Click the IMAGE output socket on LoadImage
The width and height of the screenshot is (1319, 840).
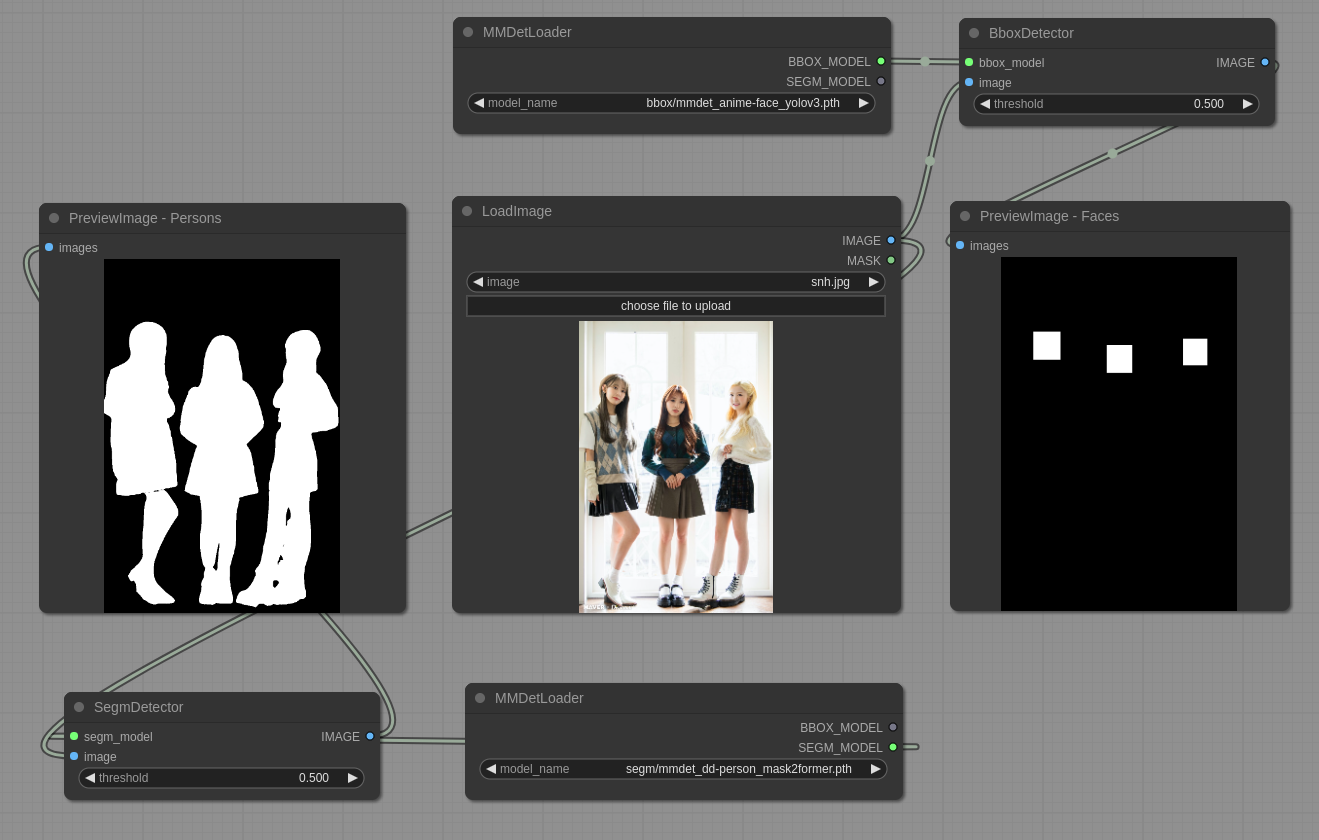pos(891,240)
